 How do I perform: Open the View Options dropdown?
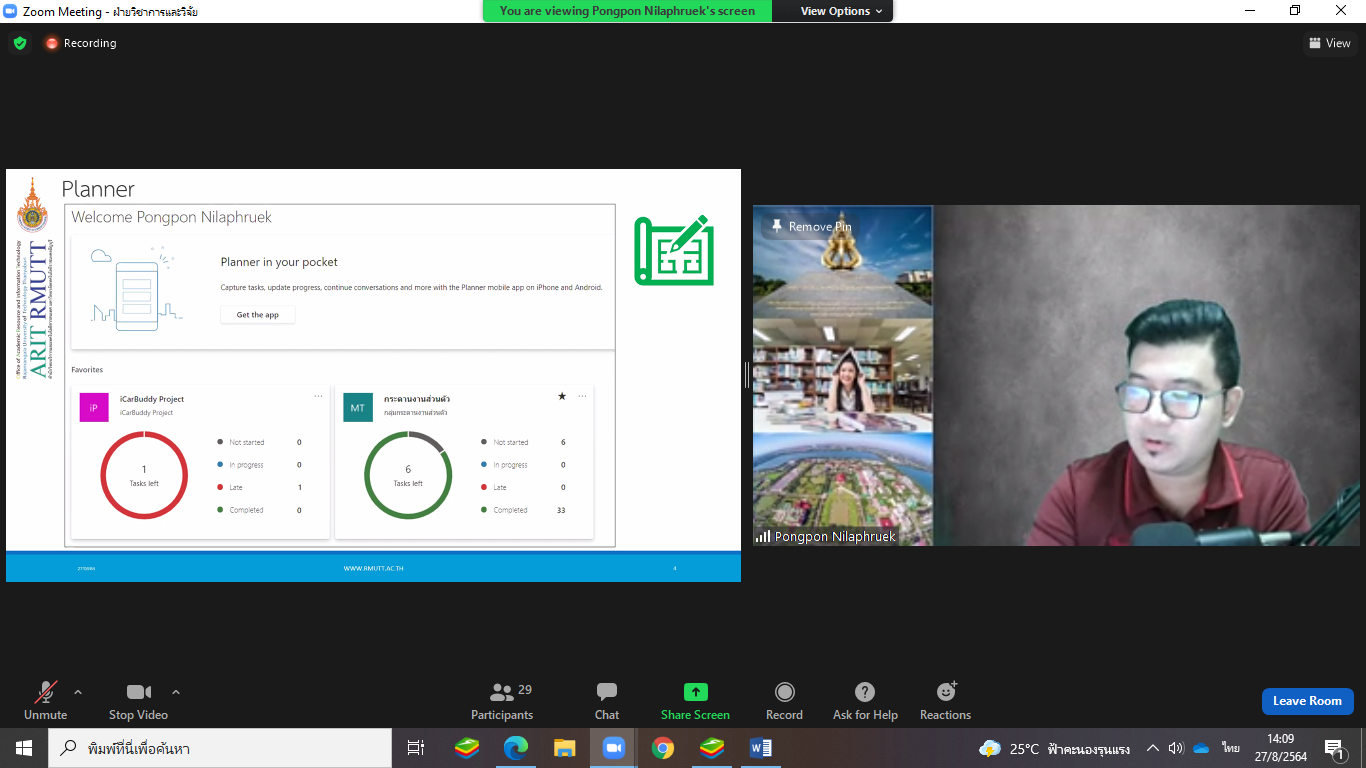point(841,11)
